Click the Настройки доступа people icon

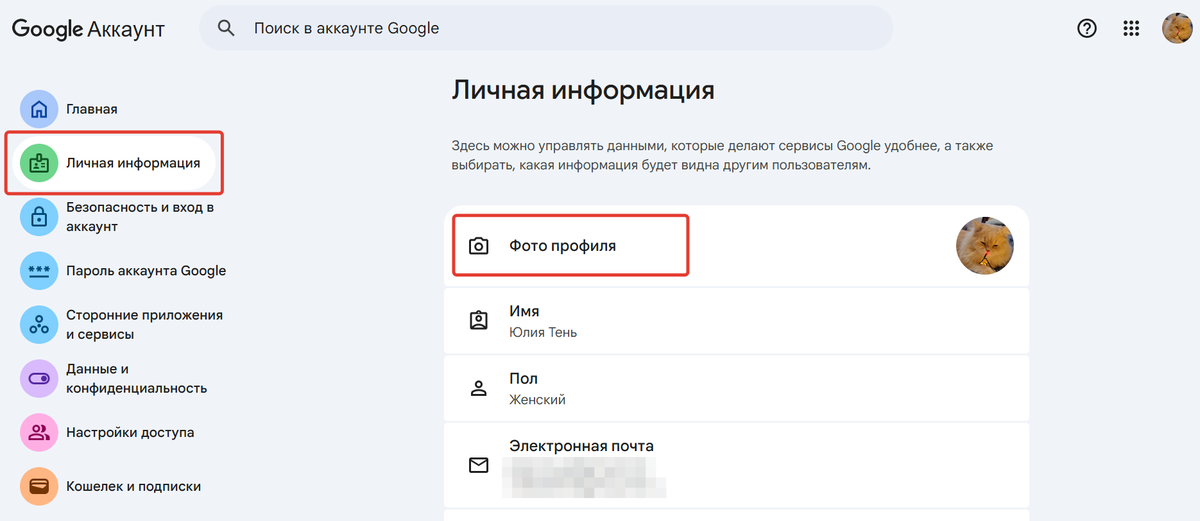40,433
